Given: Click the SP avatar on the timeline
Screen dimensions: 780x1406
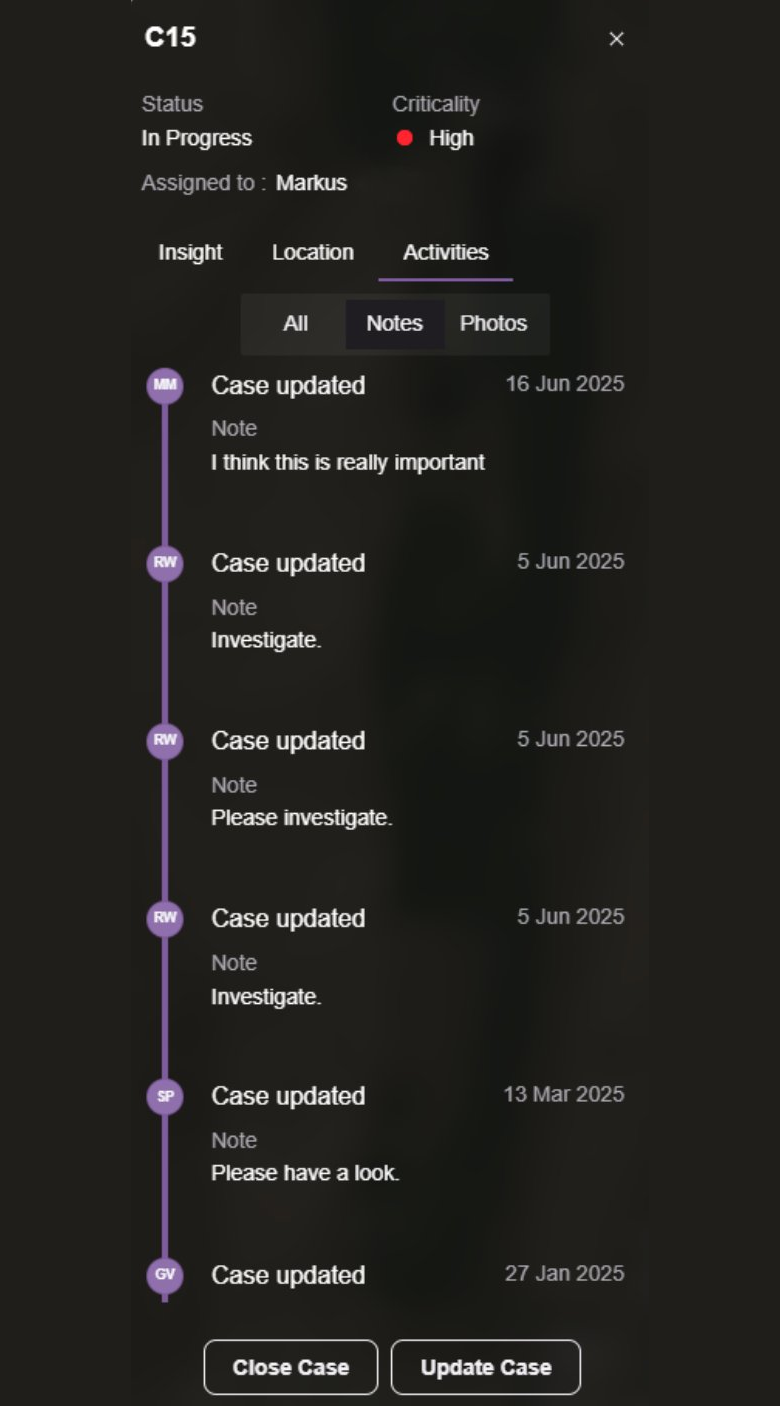Looking at the screenshot, I should tap(165, 1096).
